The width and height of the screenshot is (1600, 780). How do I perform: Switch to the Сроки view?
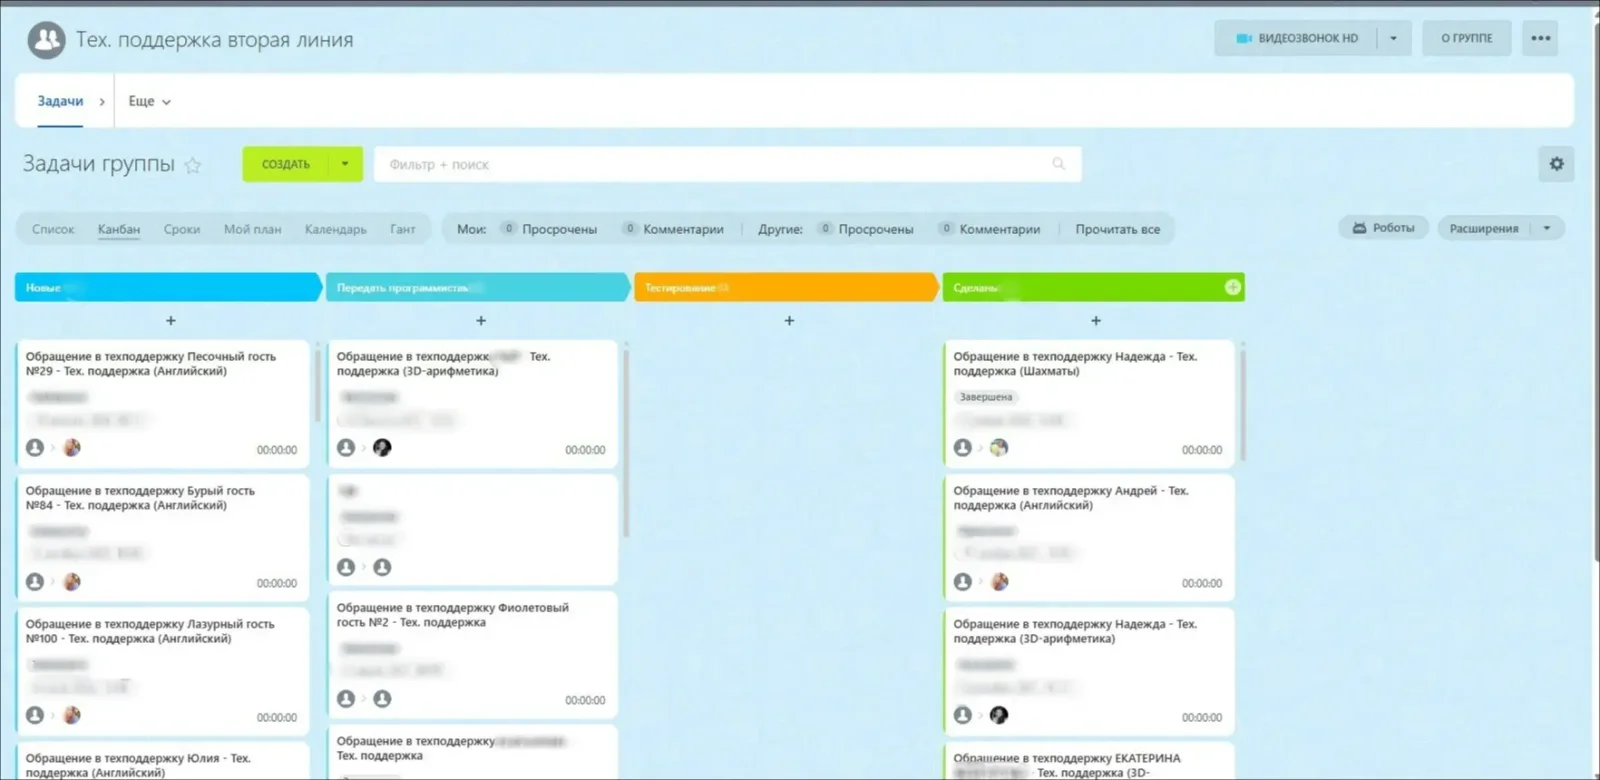pyautogui.click(x=182, y=229)
